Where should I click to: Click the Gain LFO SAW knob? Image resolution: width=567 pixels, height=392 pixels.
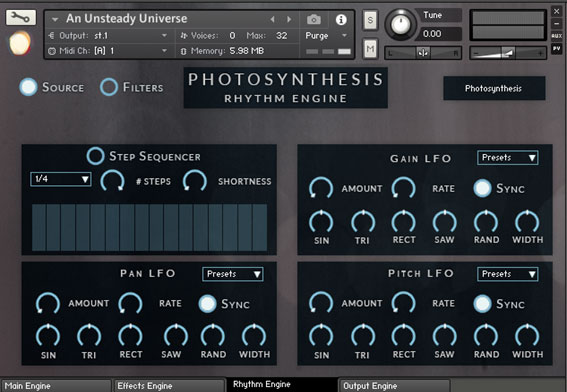pos(445,221)
